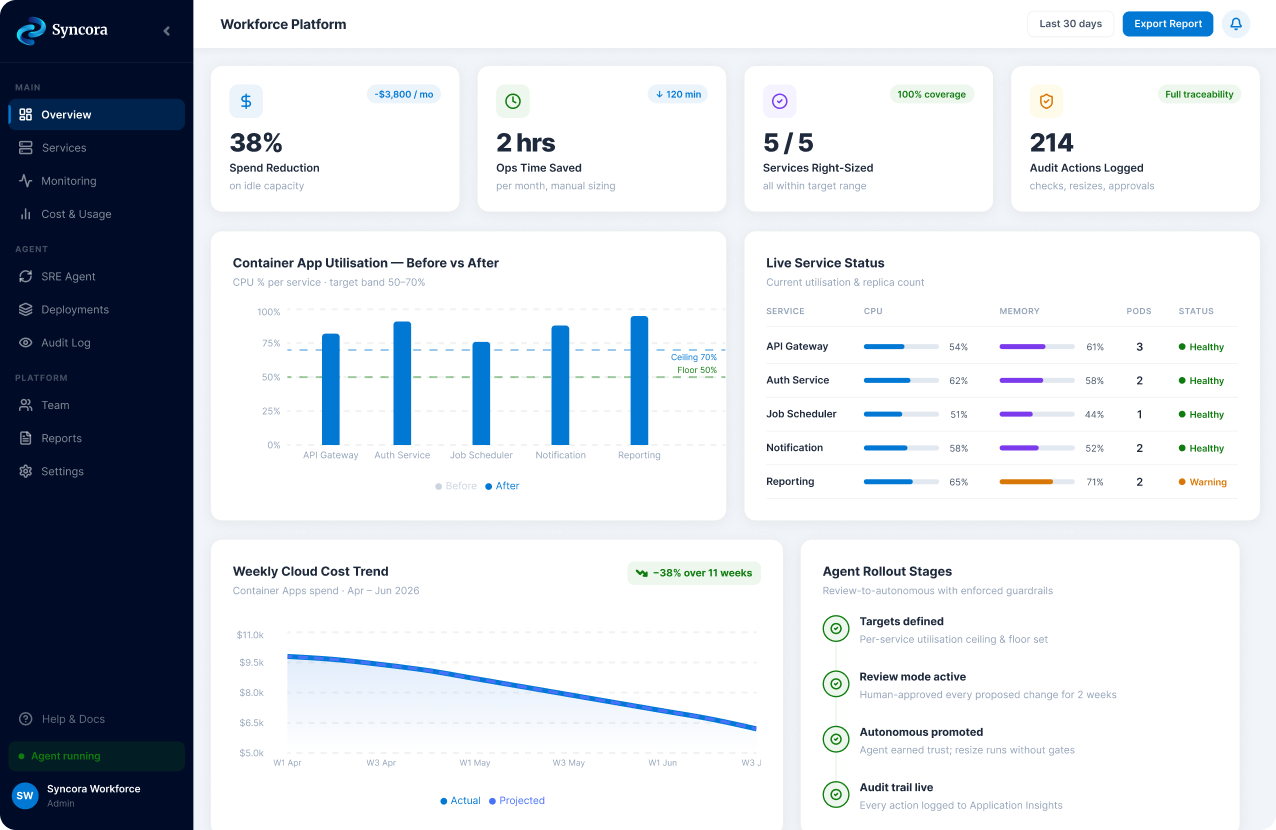Click the -$3,800 / mo badge

(404, 94)
